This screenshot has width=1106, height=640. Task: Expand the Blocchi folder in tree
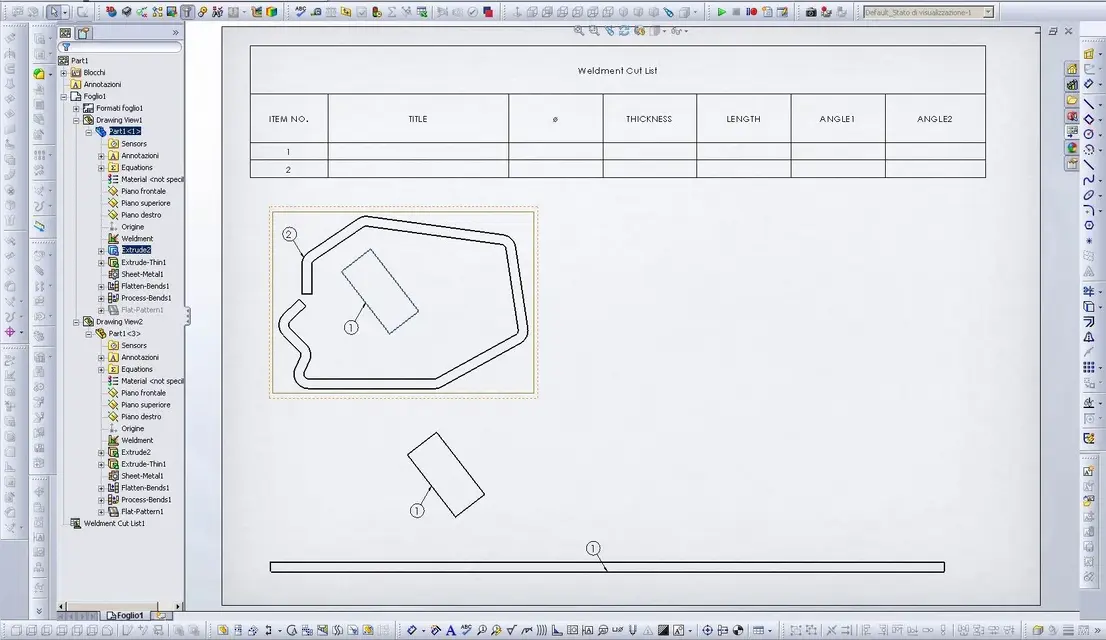64,73
